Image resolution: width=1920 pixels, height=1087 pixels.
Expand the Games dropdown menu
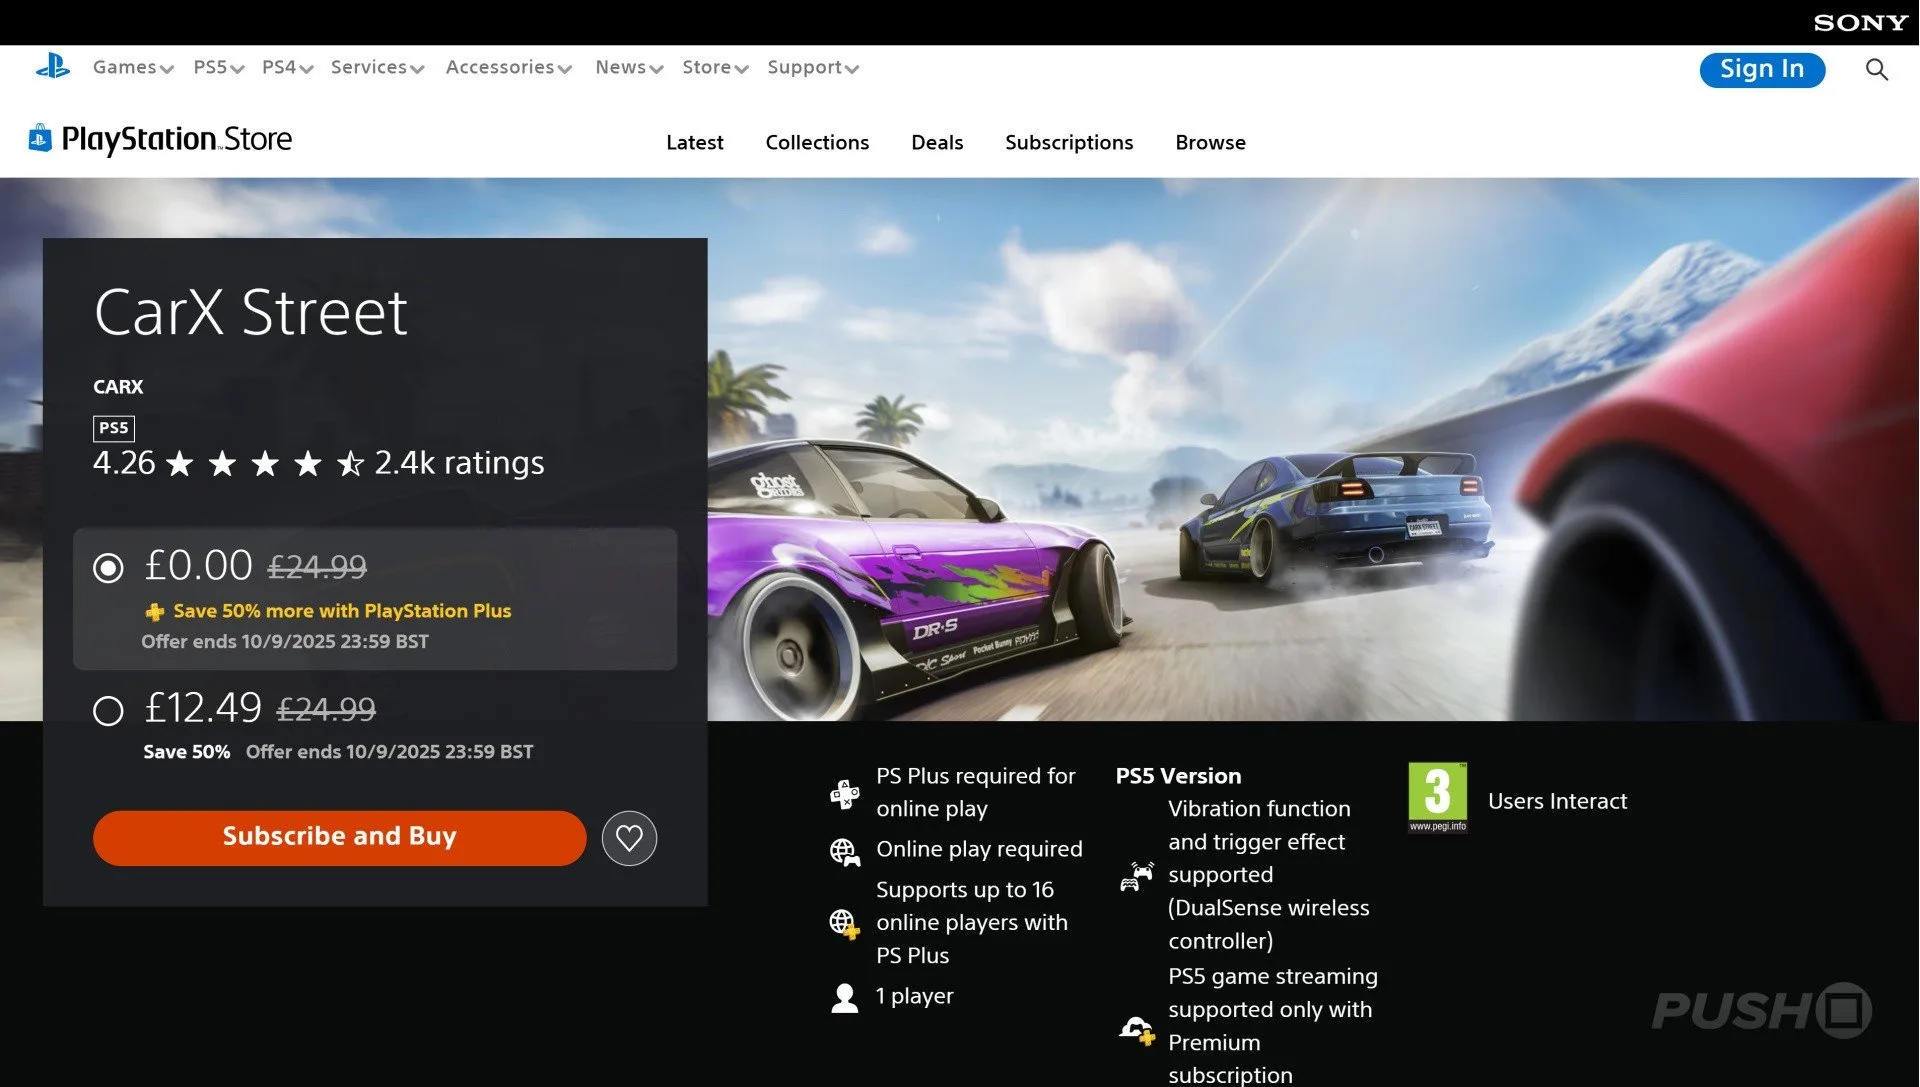tap(133, 67)
